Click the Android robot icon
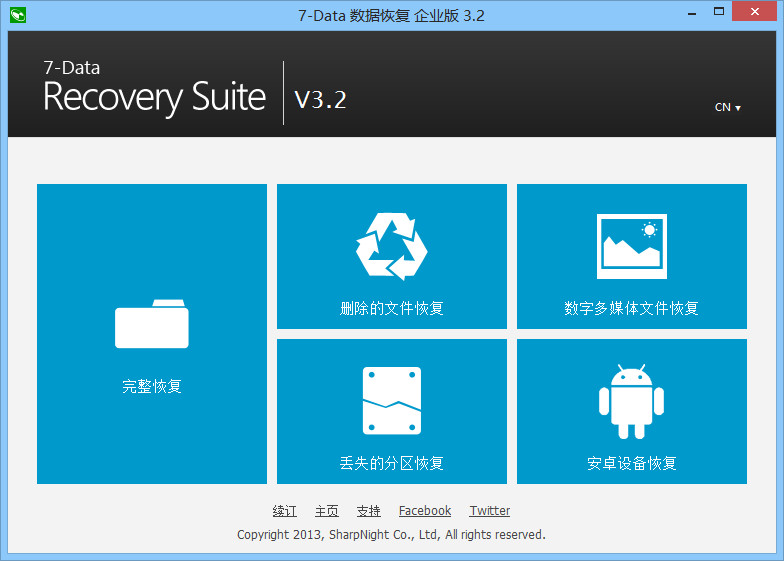 click(632, 402)
